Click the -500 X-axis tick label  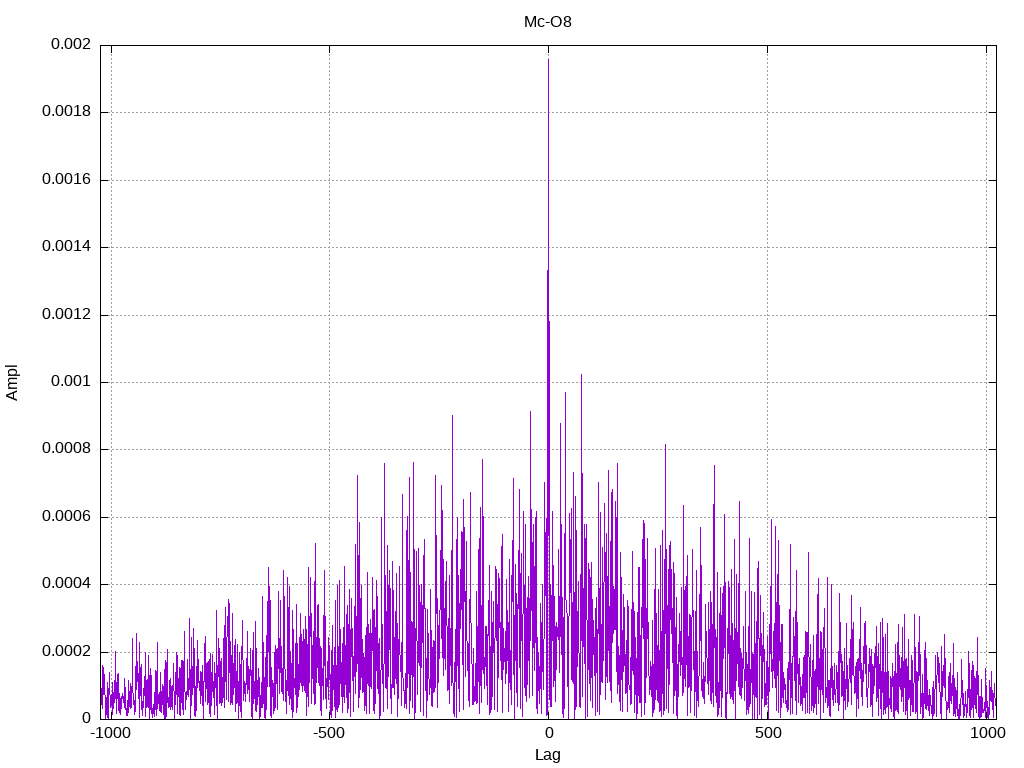328,733
